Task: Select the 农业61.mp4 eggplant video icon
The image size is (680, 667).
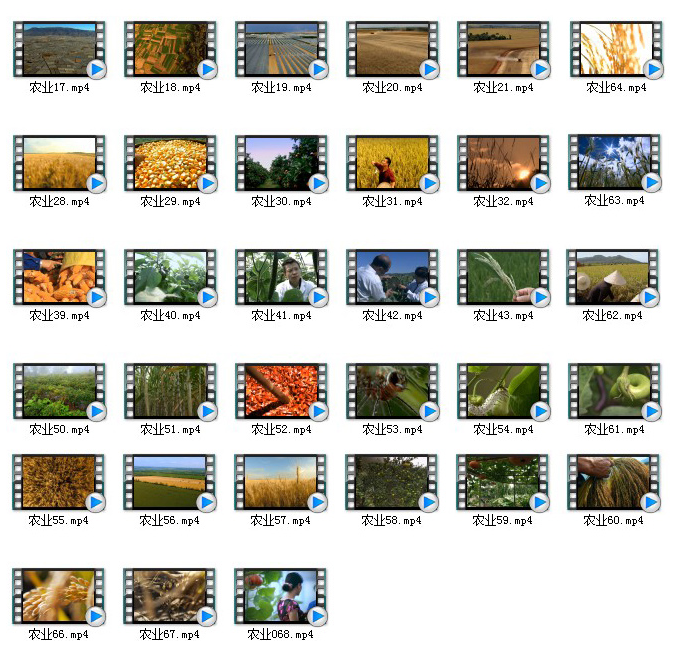Action: tap(615, 392)
